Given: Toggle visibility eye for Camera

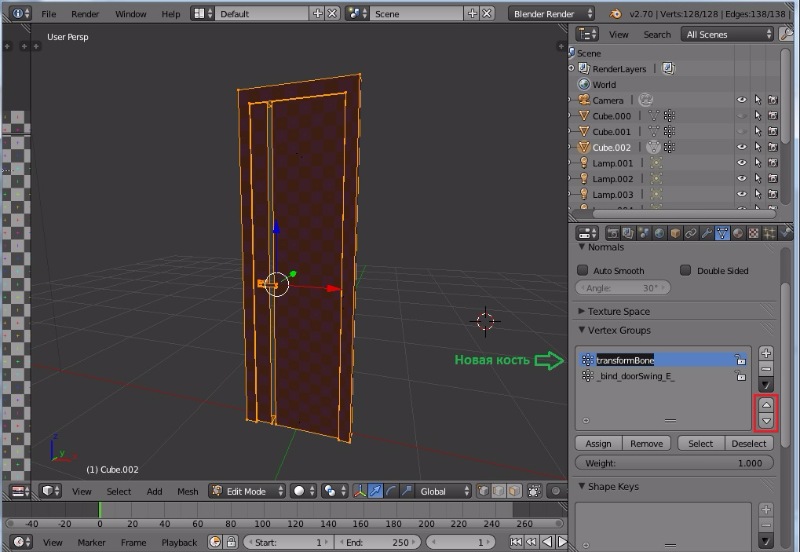Looking at the screenshot, I should coord(742,100).
